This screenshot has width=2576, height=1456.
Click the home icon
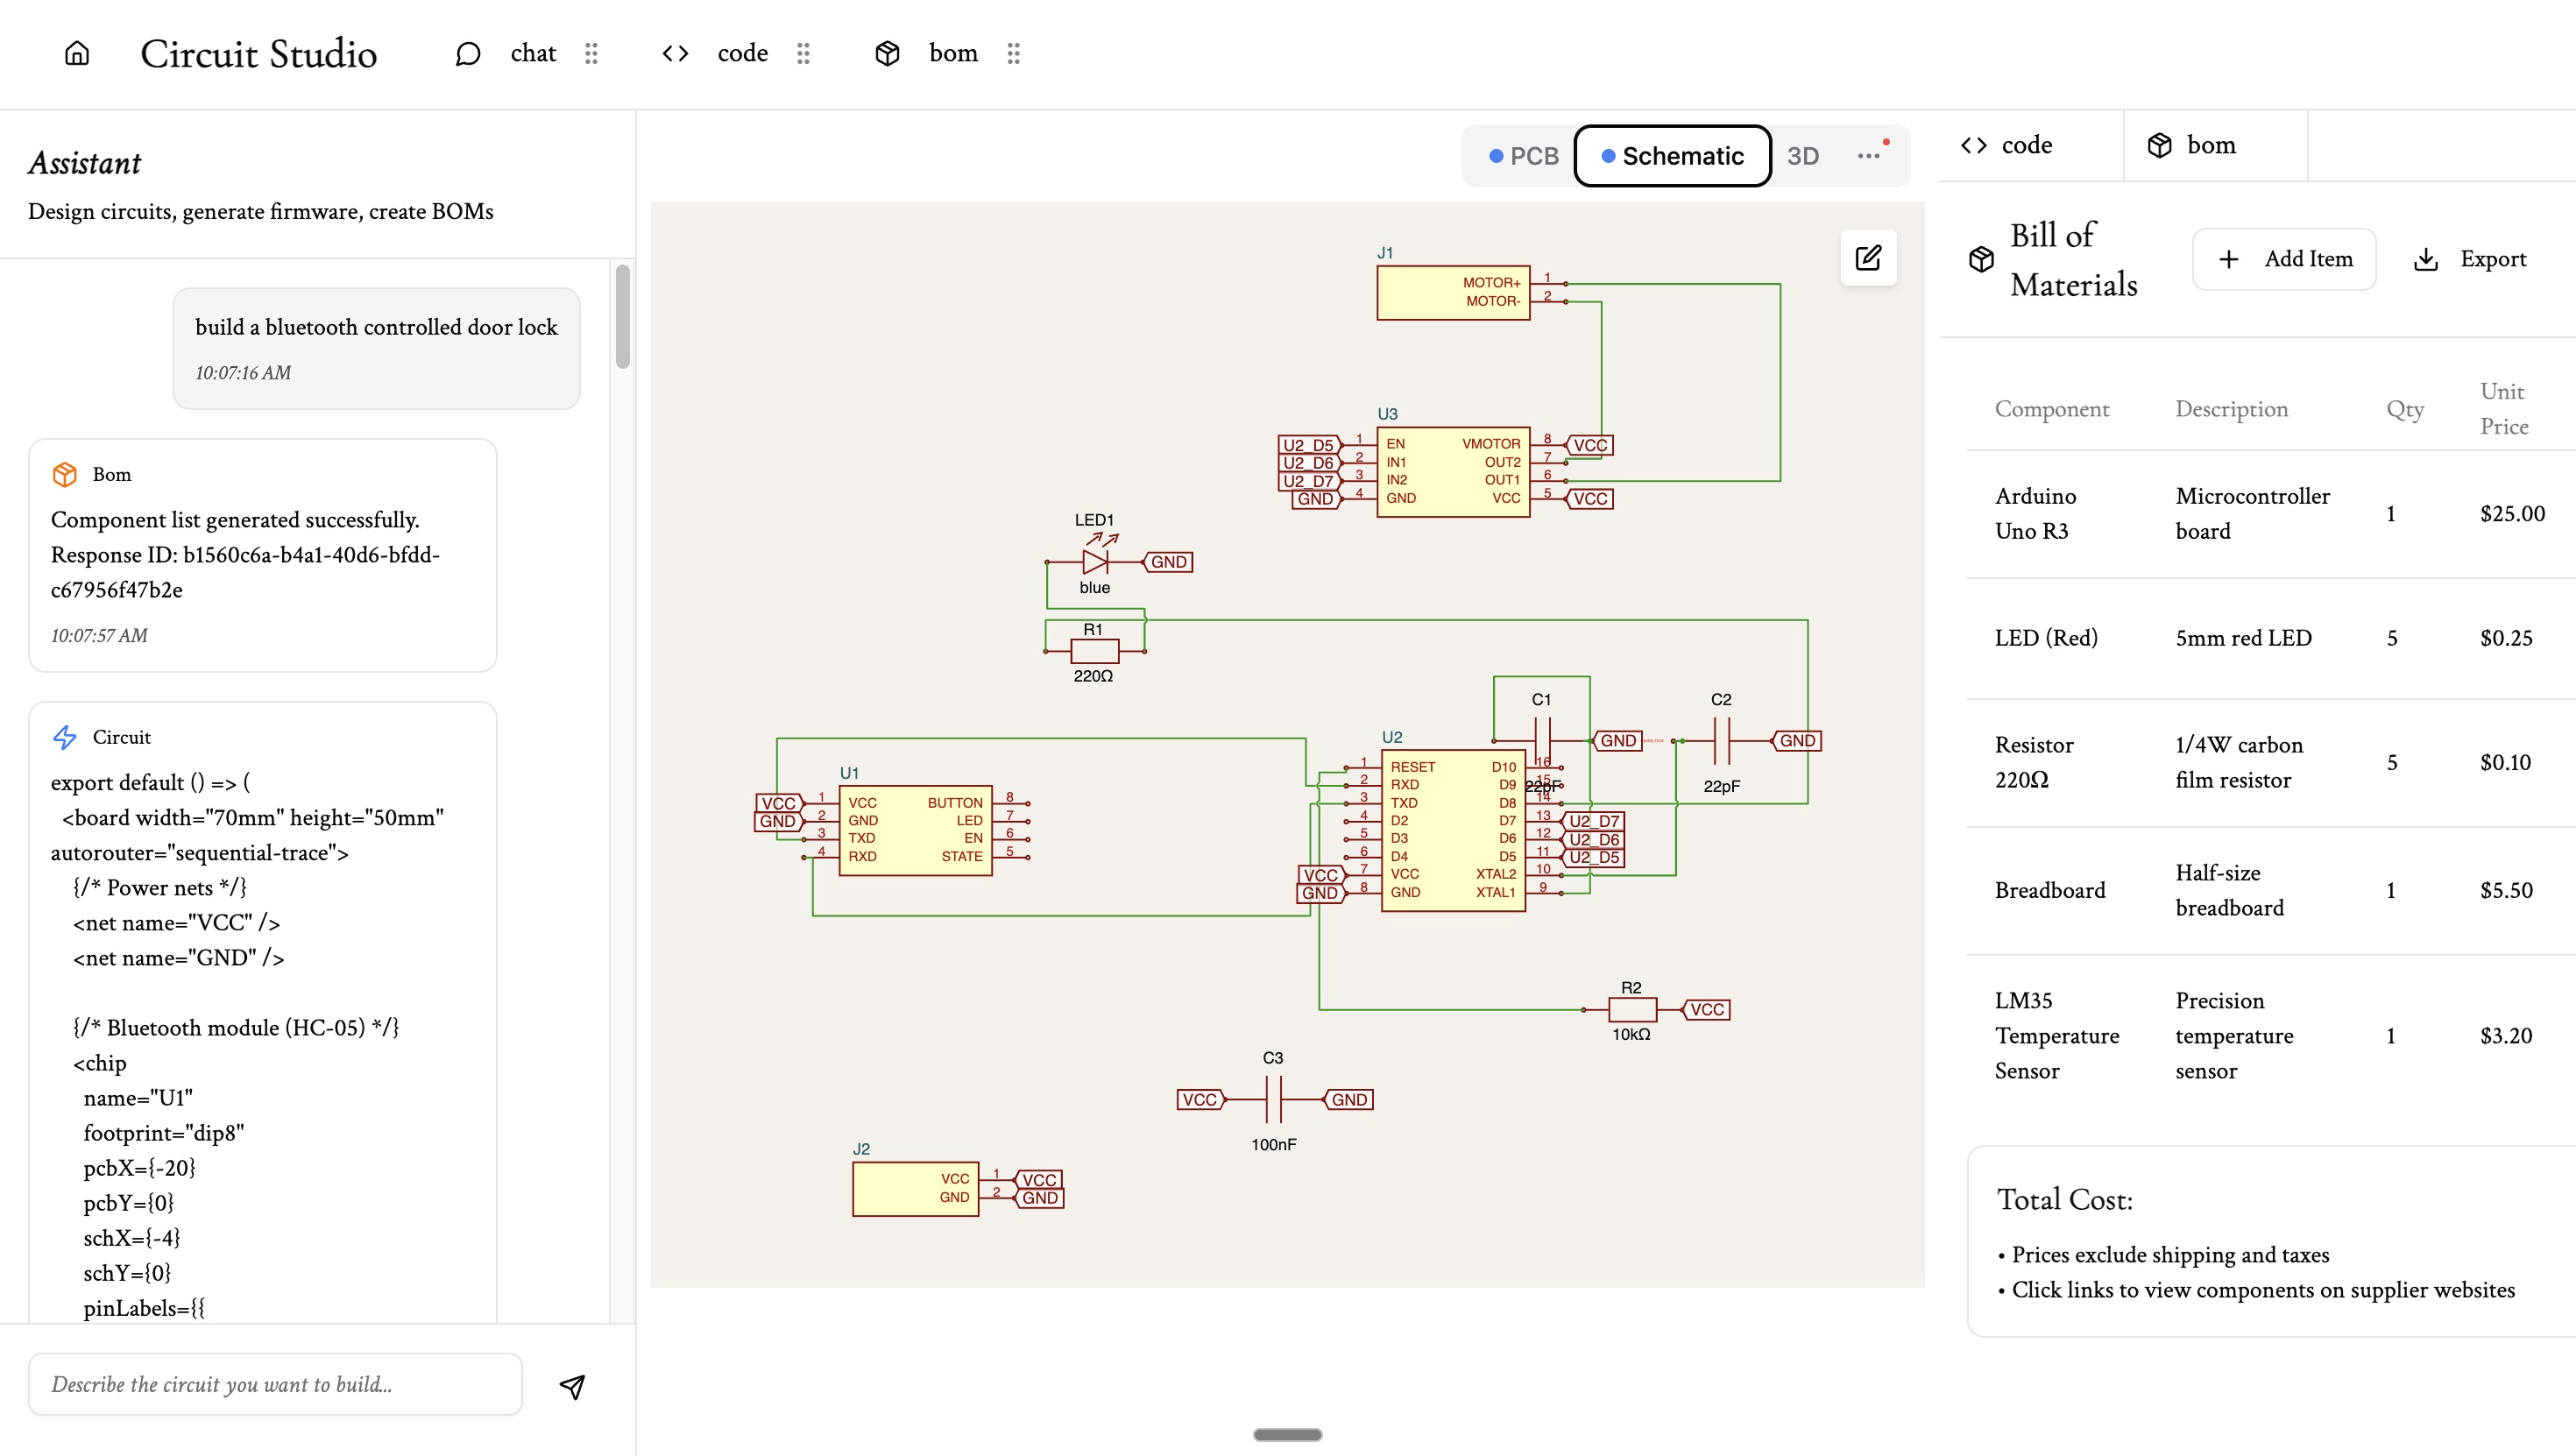point(77,53)
